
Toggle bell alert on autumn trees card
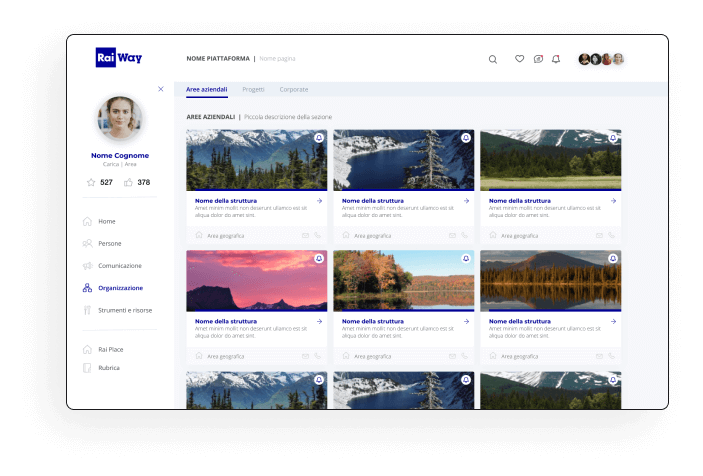tap(466, 258)
